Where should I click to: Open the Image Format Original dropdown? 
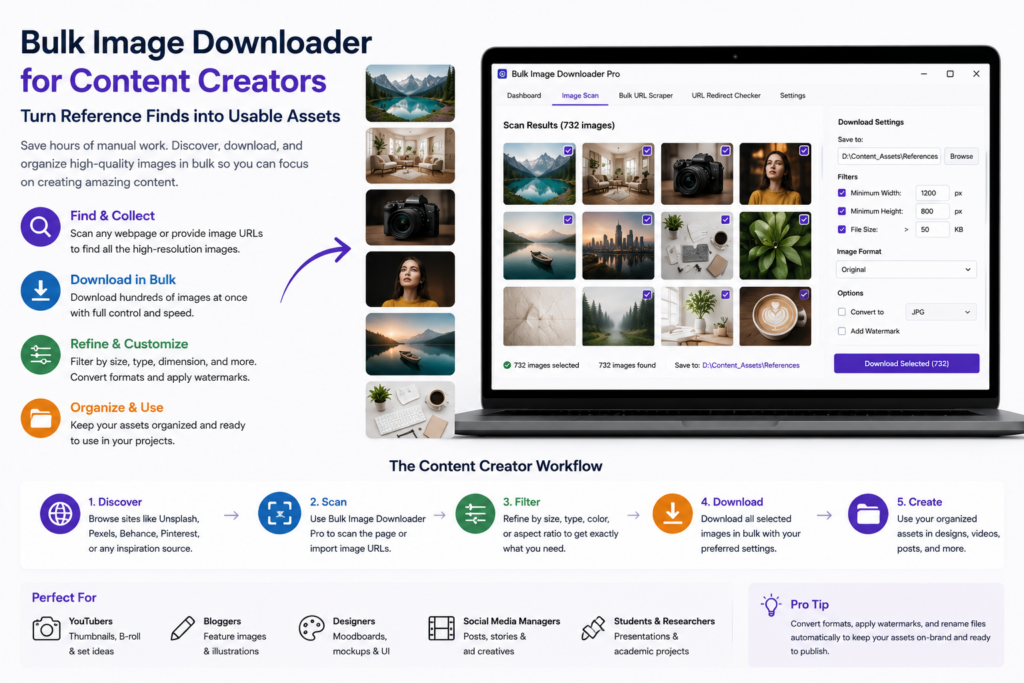[x=906, y=270]
